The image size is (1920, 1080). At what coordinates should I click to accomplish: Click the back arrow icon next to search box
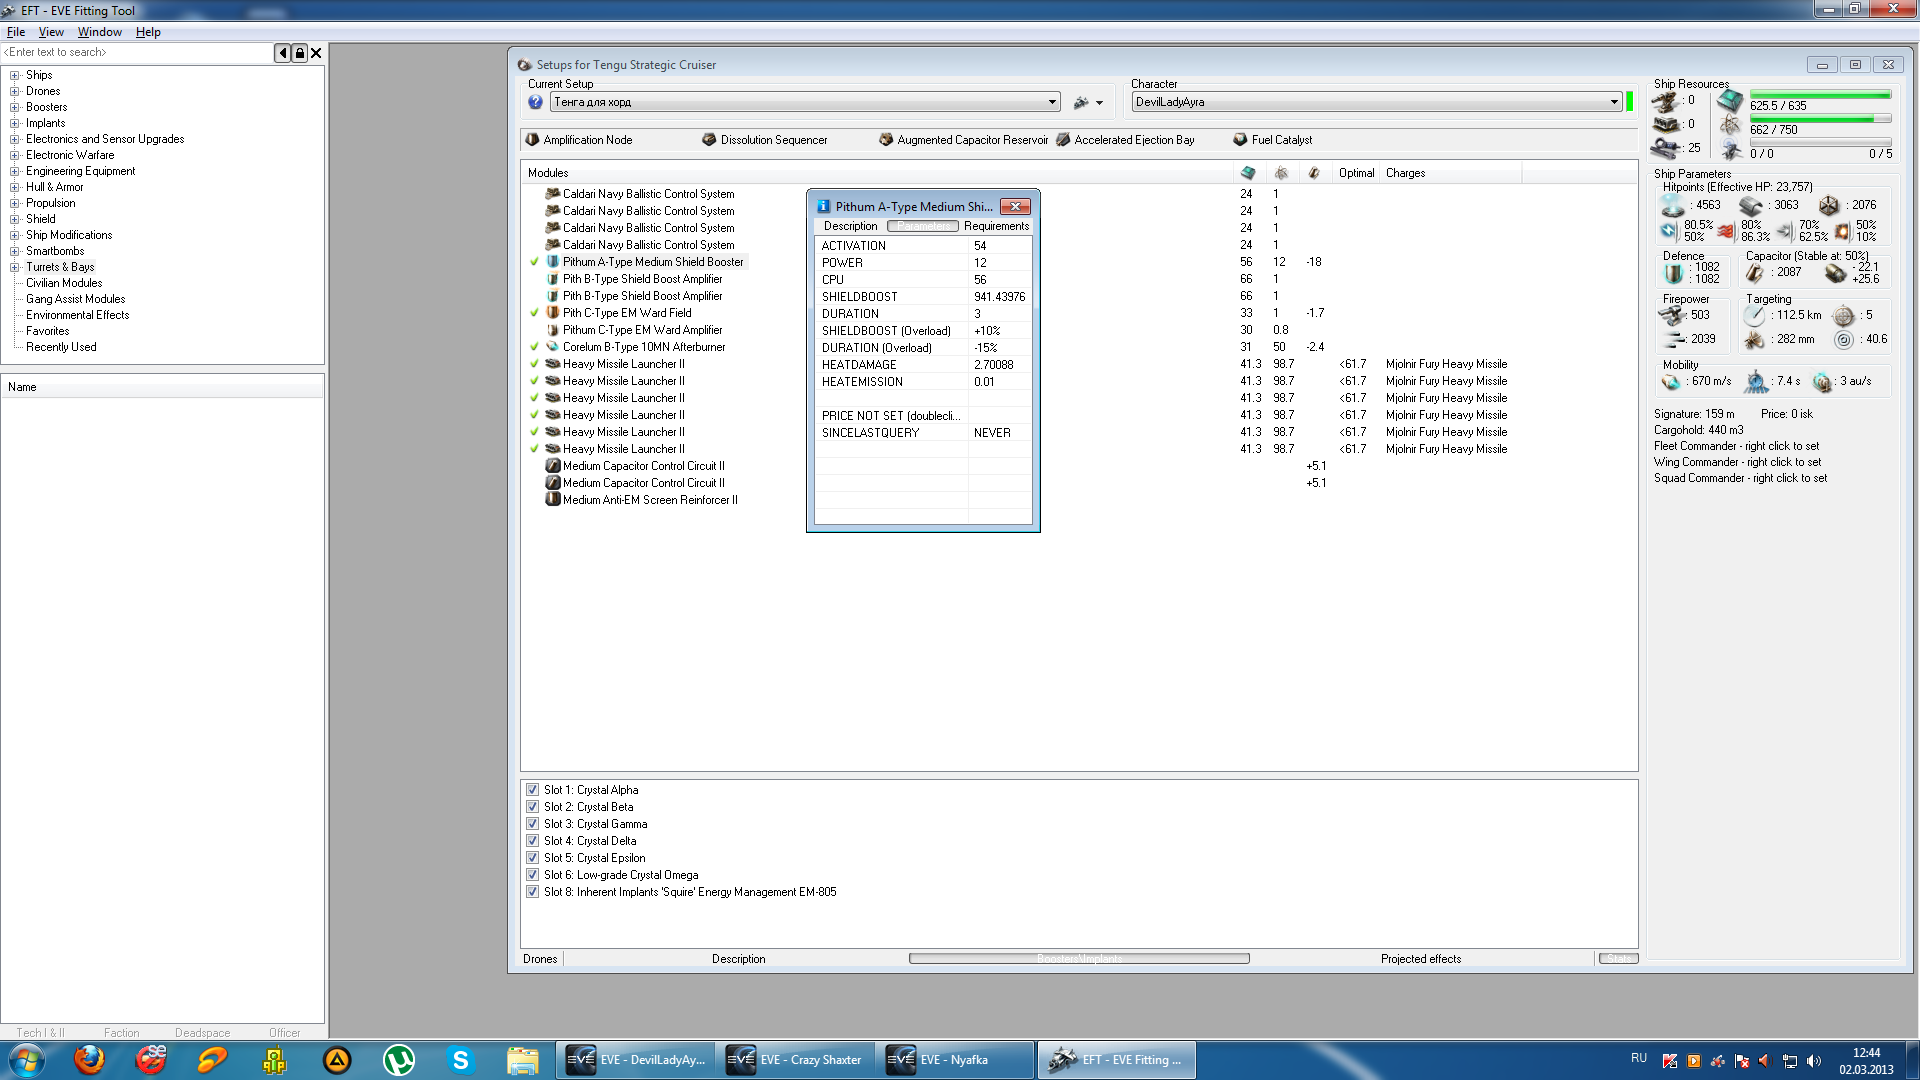click(283, 53)
